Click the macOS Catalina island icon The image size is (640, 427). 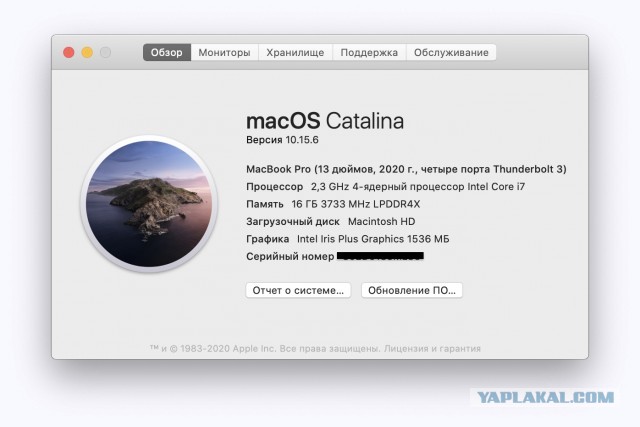click(149, 203)
